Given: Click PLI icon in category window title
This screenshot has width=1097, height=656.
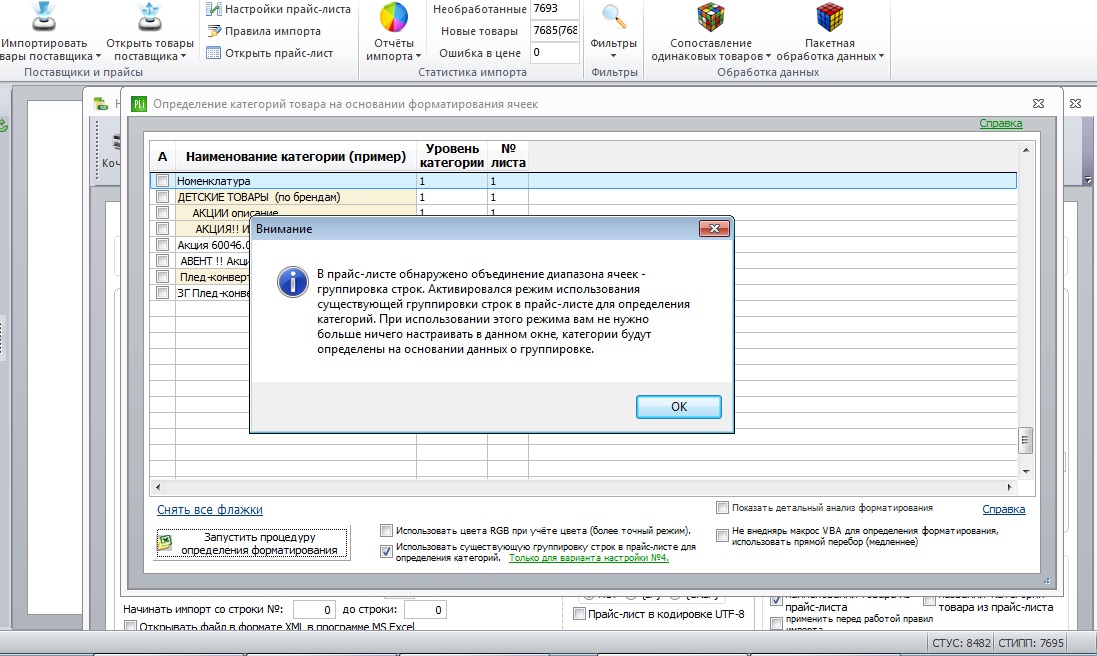Looking at the screenshot, I should pyautogui.click(x=139, y=104).
